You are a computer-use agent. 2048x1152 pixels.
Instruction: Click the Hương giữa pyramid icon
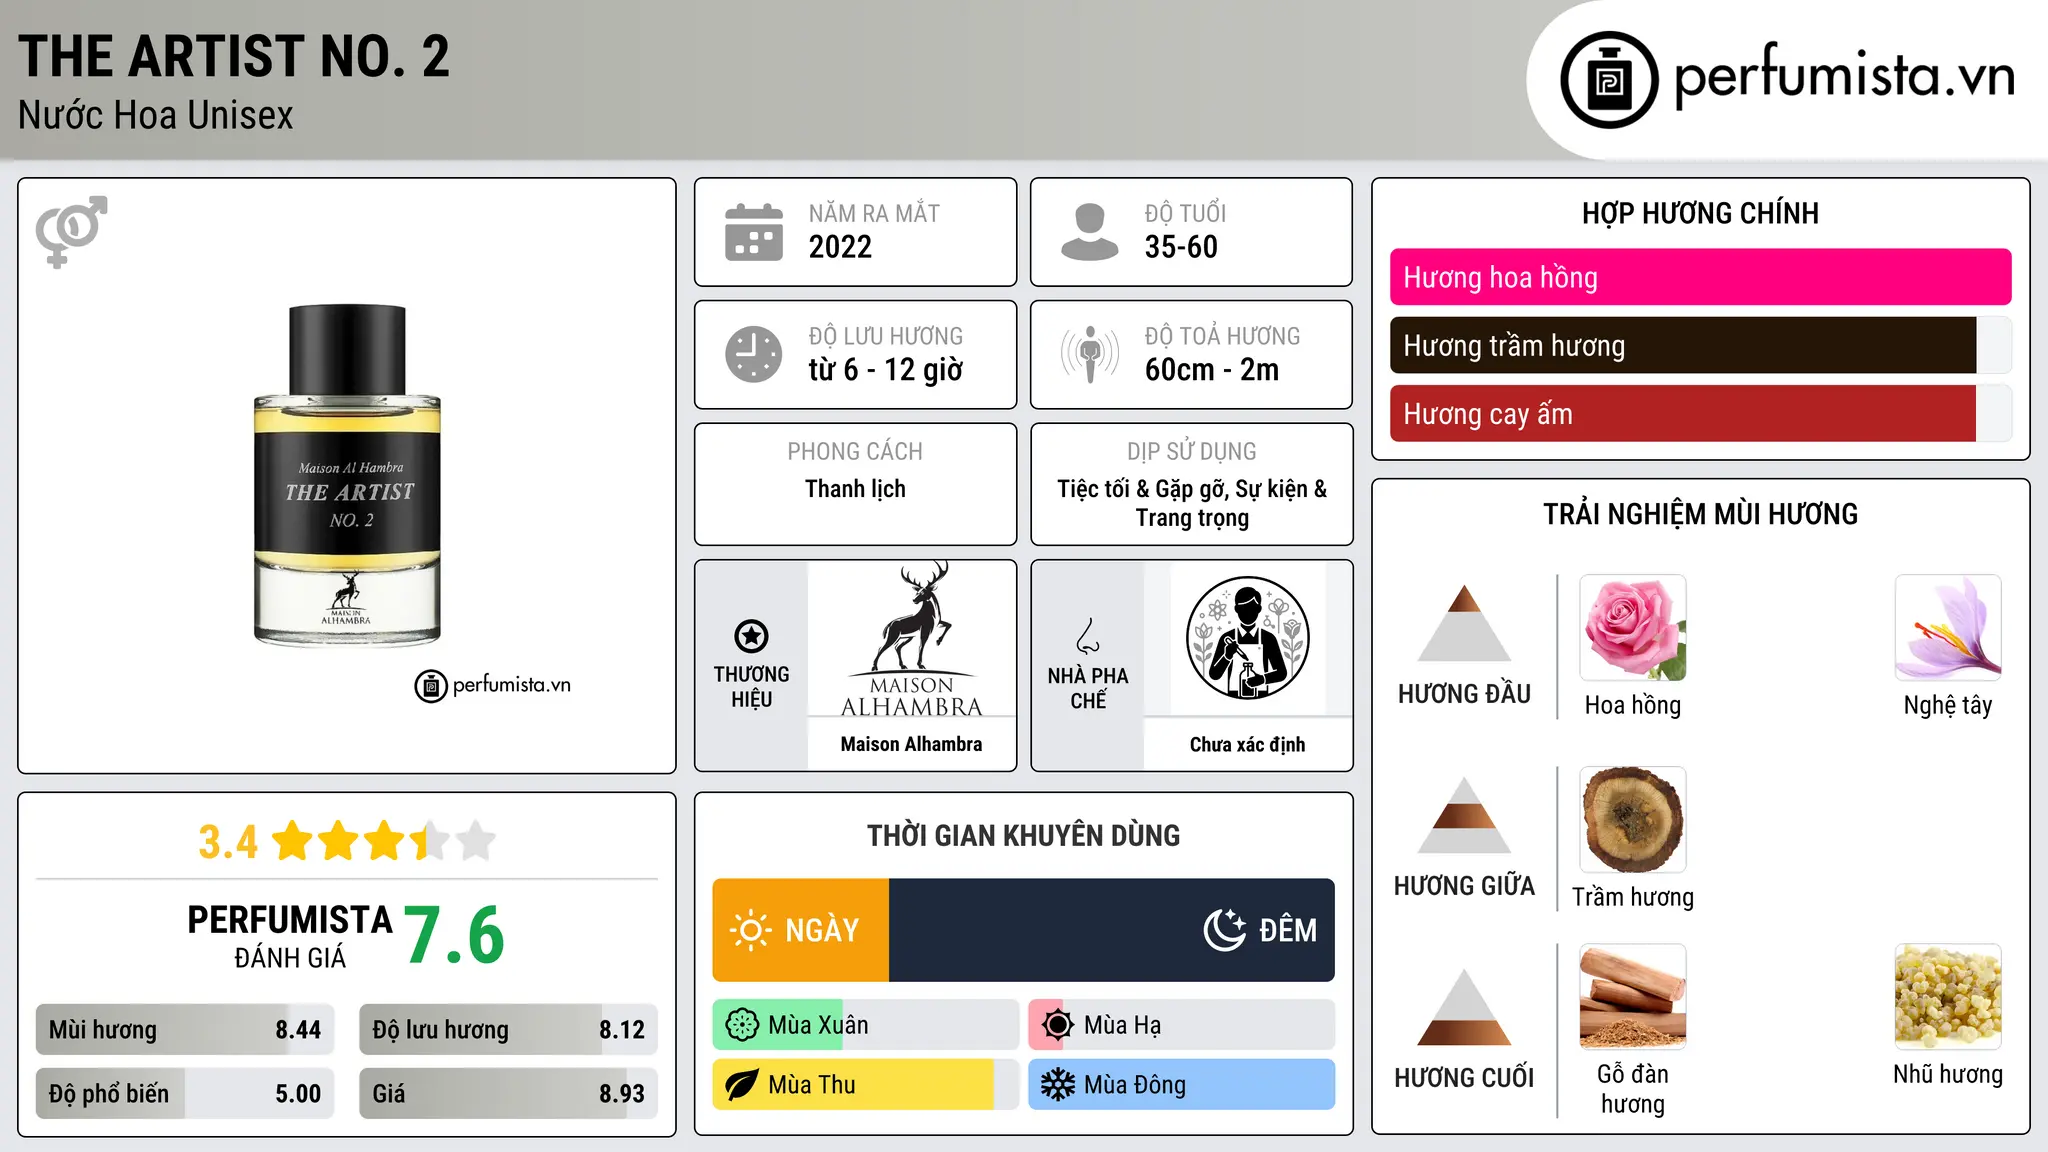pos(1464,815)
